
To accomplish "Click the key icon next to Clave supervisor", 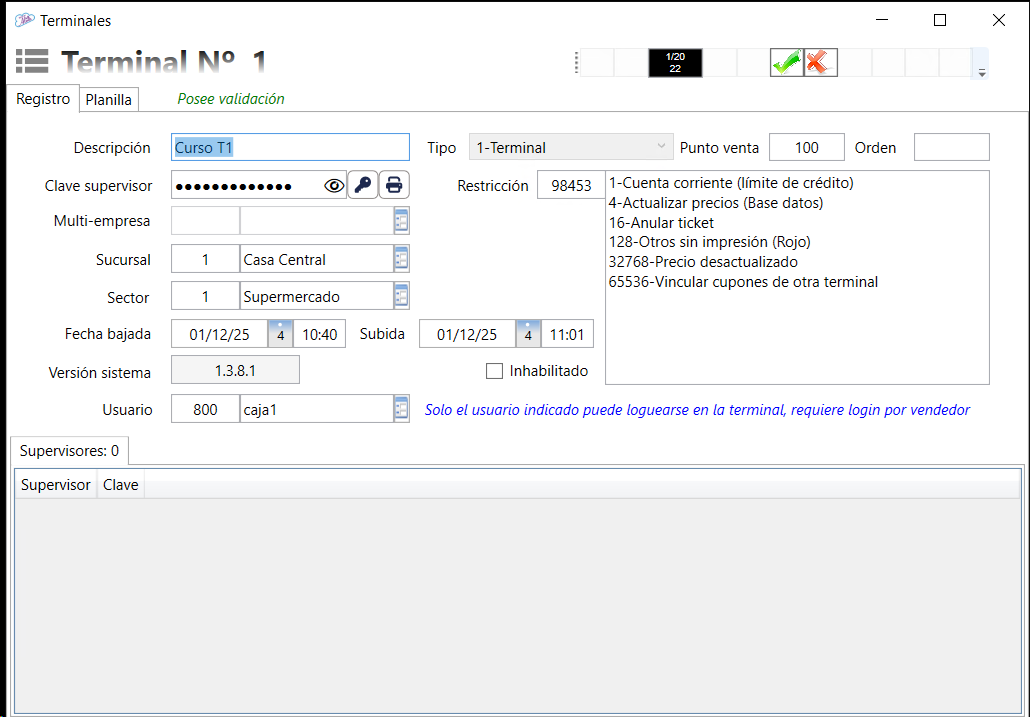I will click(363, 185).
